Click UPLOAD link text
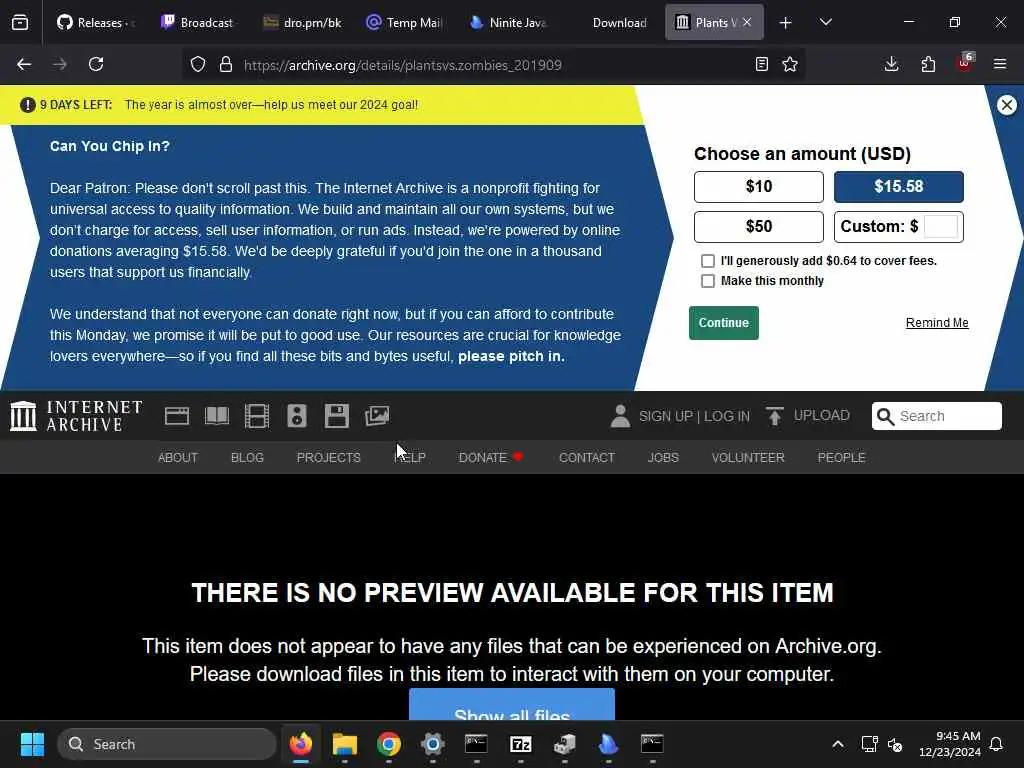The height and width of the screenshot is (768, 1024). [822, 415]
